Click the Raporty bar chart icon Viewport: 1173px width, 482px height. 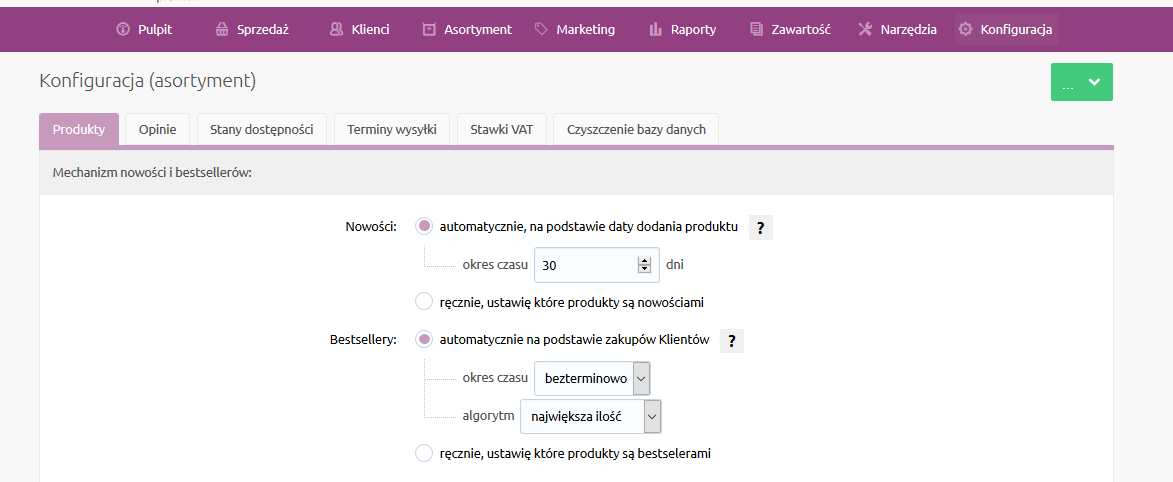tap(656, 29)
